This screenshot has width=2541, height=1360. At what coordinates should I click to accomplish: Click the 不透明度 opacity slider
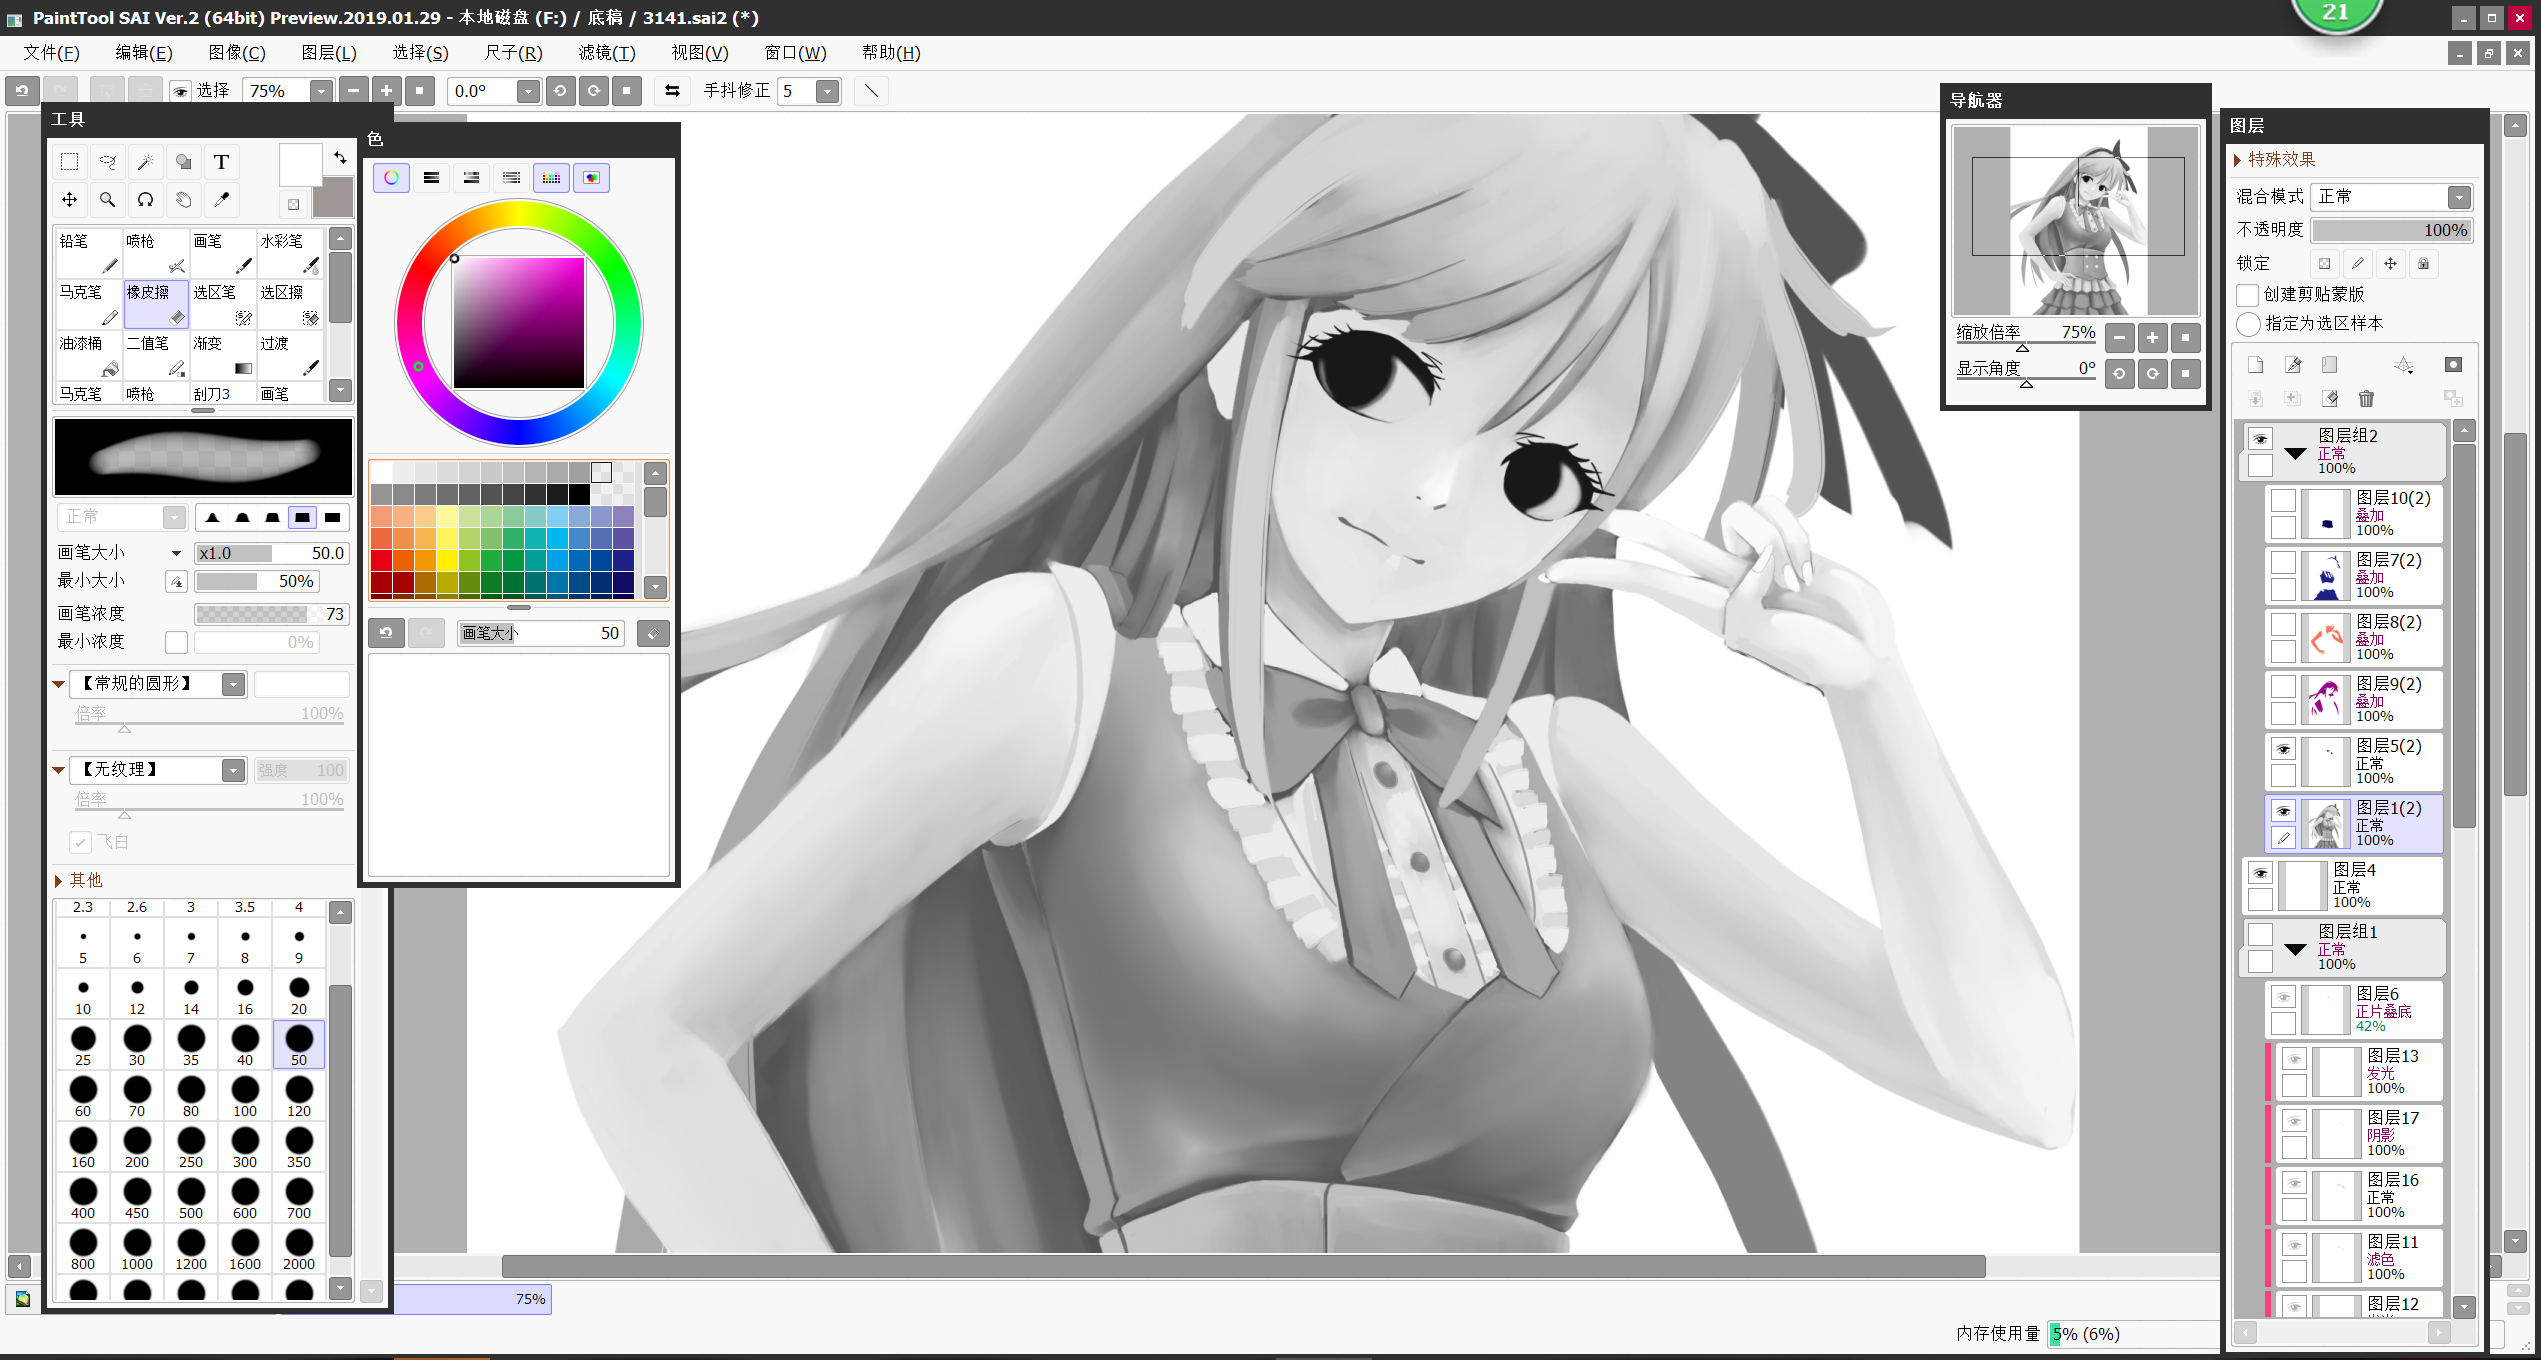[2391, 231]
